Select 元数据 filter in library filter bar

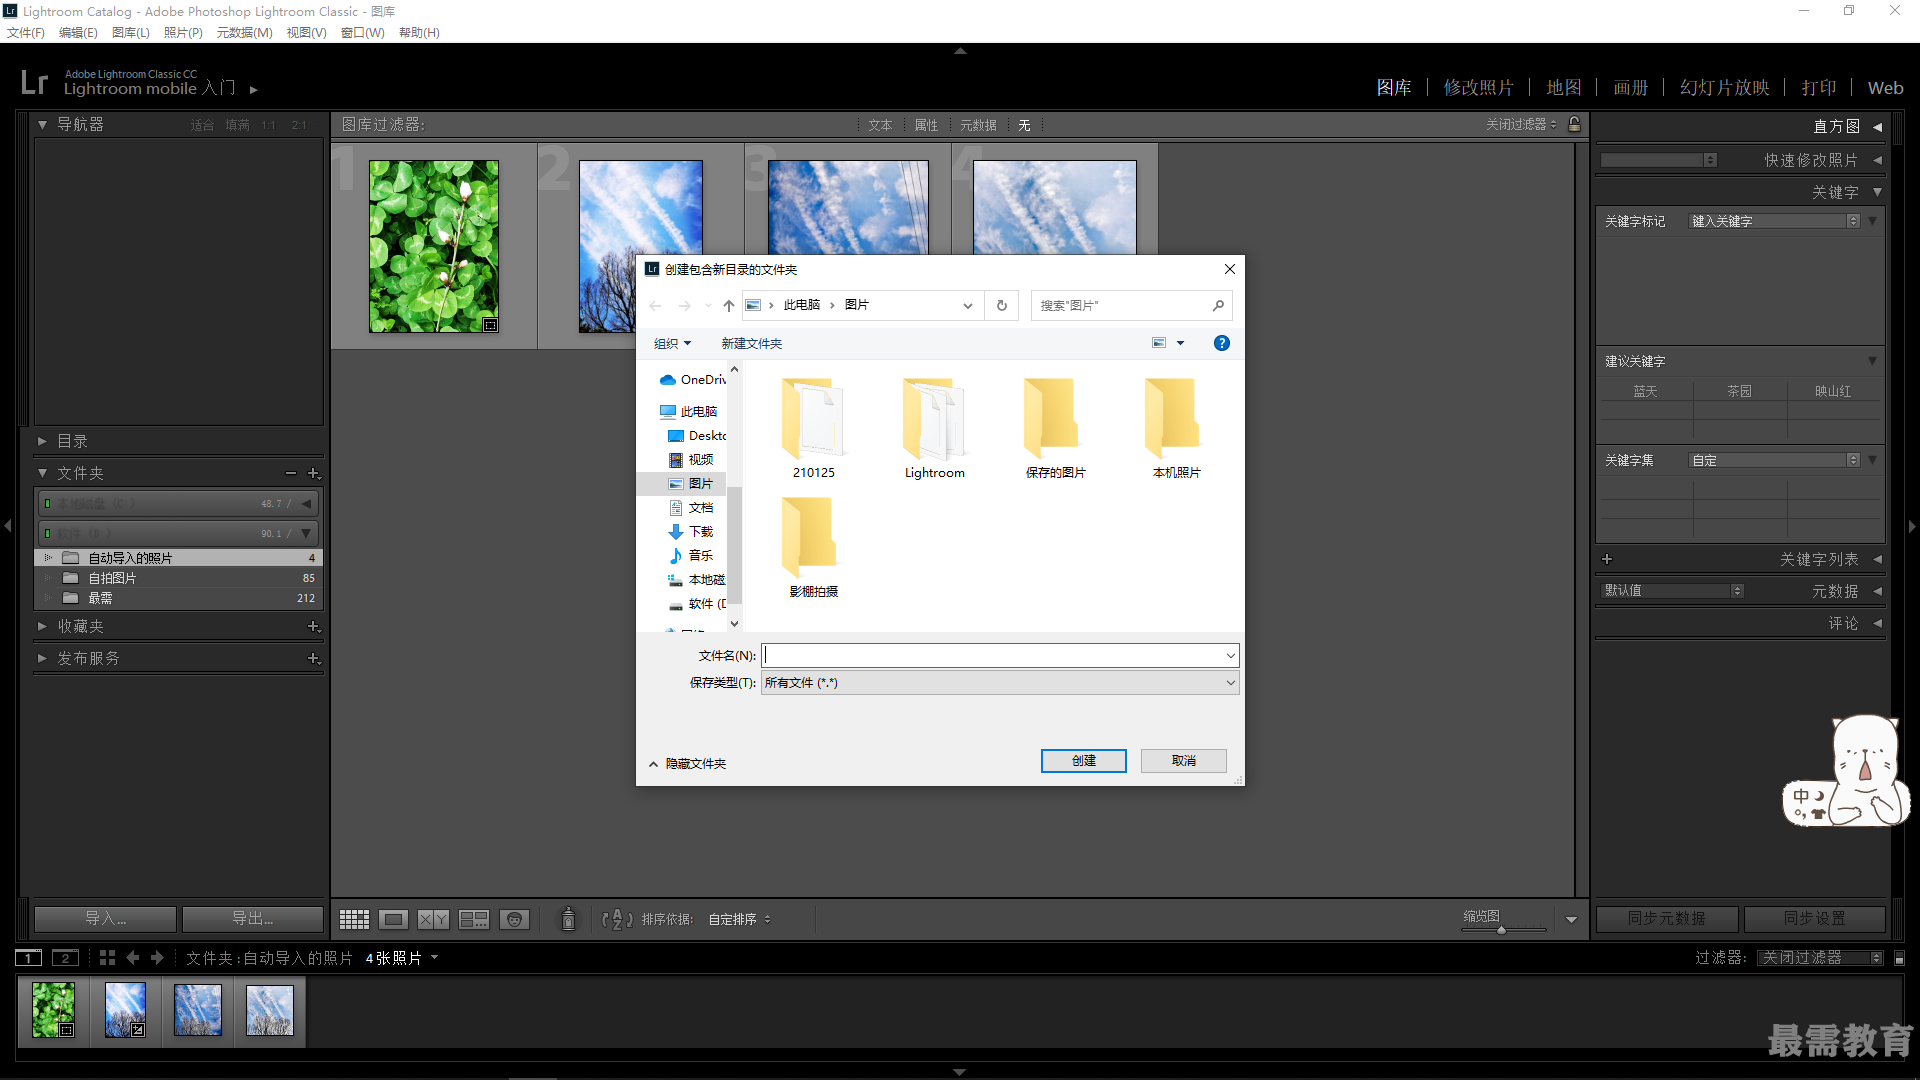[978, 125]
